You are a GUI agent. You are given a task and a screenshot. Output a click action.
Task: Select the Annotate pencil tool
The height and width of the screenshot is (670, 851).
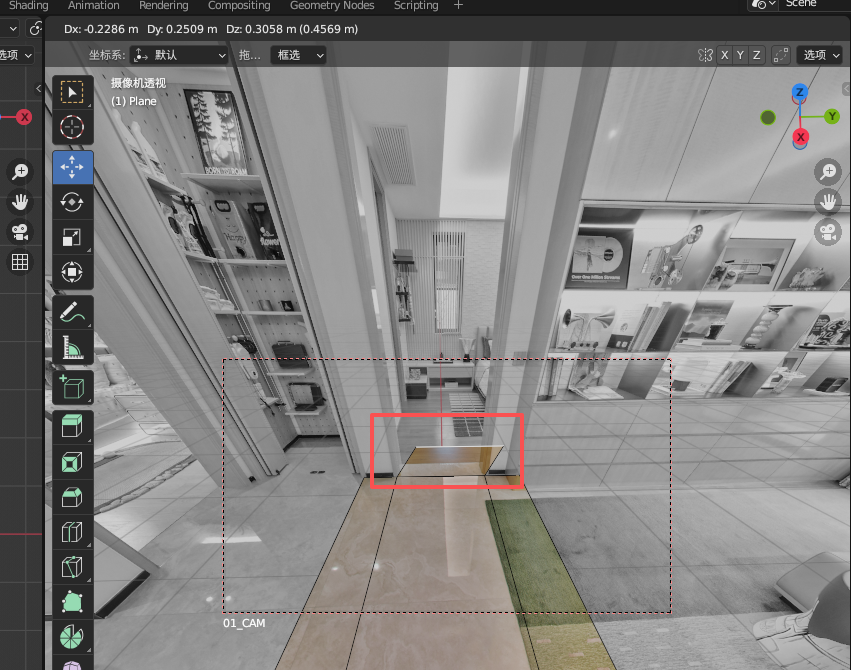[x=73, y=312]
